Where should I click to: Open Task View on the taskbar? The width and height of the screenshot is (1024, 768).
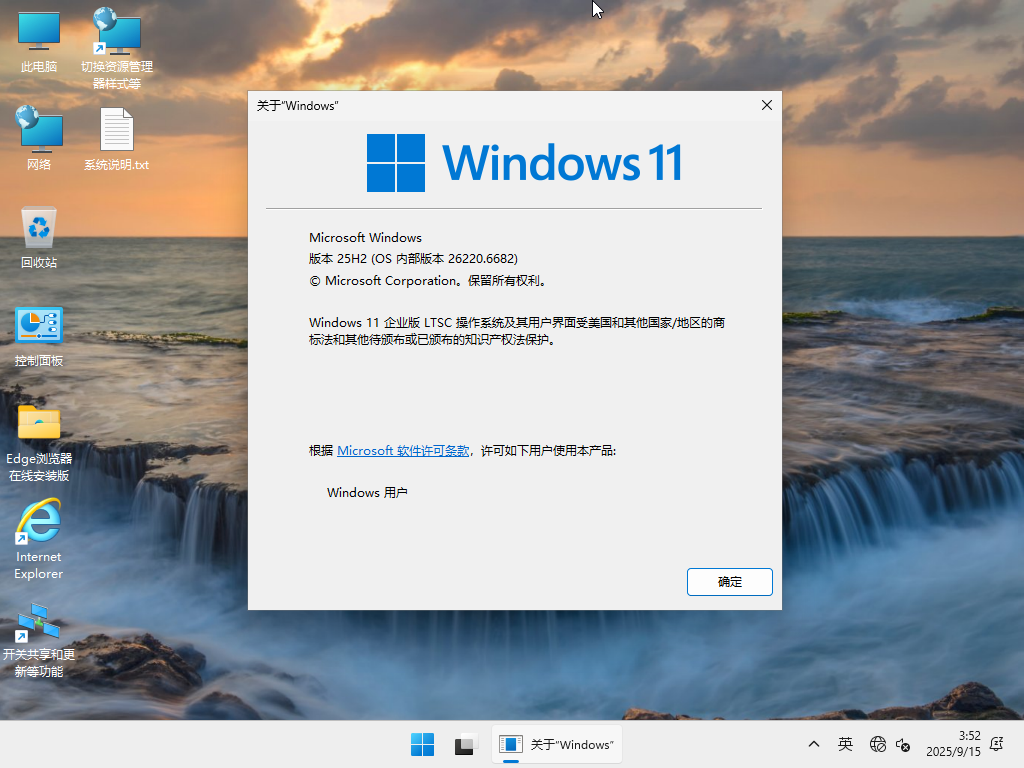pos(466,744)
